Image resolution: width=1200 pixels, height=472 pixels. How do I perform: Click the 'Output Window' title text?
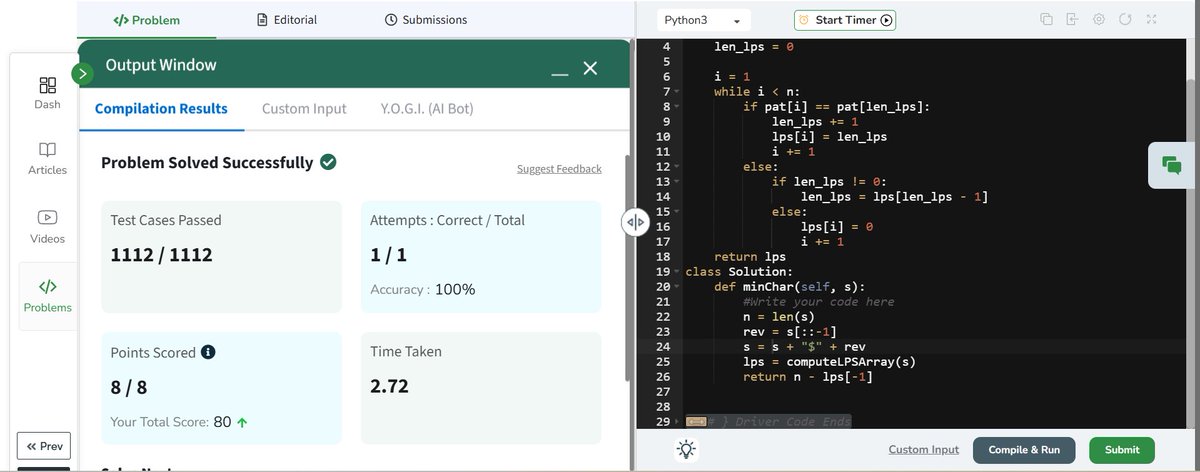click(x=161, y=65)
